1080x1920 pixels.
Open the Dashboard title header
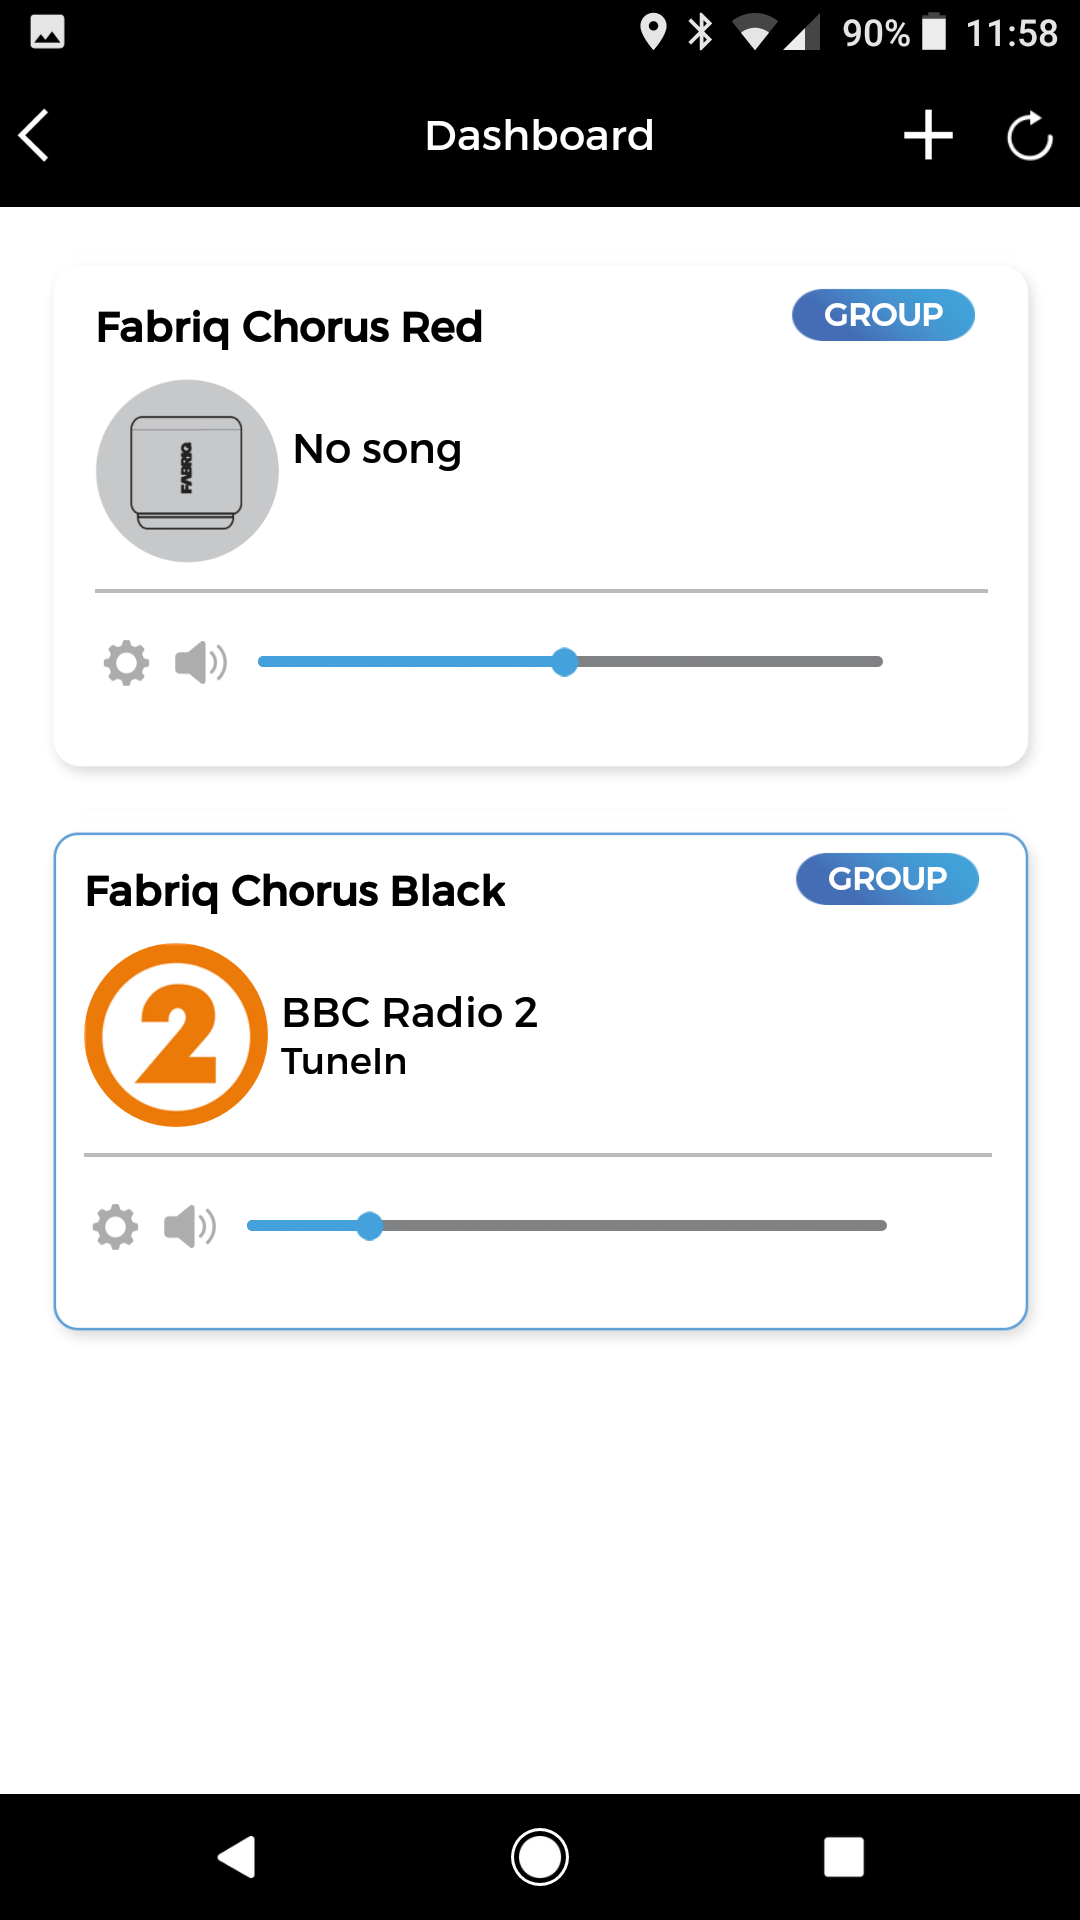click(x=540, y=135)
